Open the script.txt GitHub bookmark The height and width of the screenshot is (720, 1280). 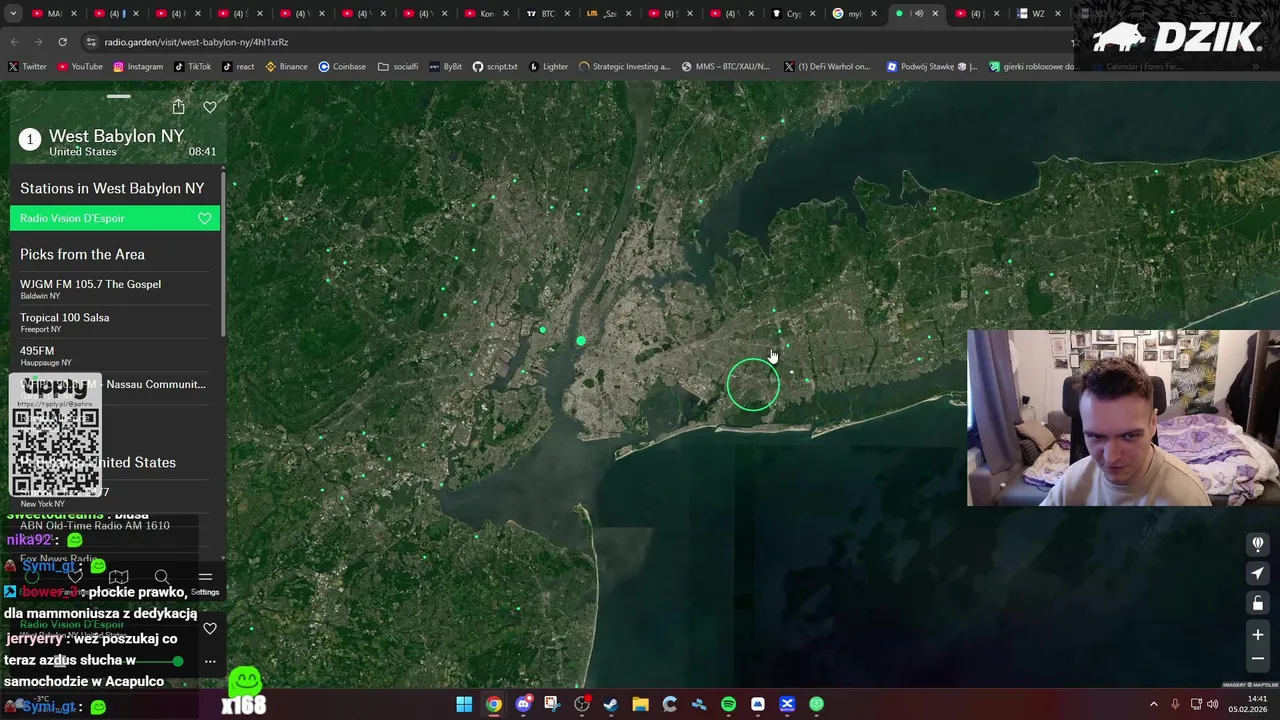495,67
